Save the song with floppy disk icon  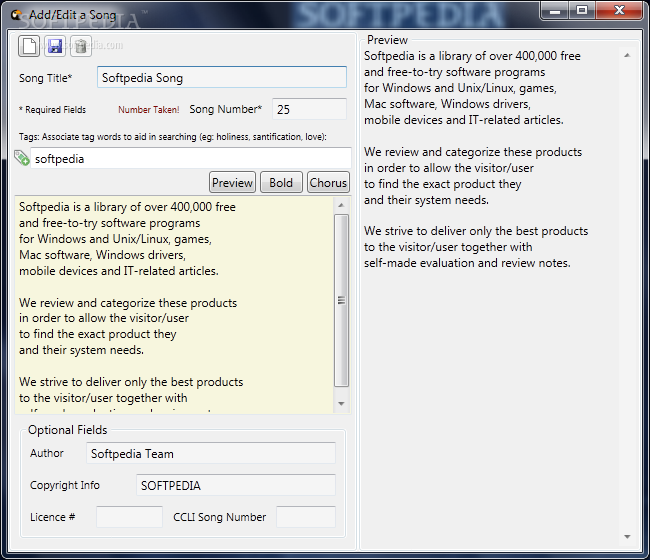click(55, 46)
